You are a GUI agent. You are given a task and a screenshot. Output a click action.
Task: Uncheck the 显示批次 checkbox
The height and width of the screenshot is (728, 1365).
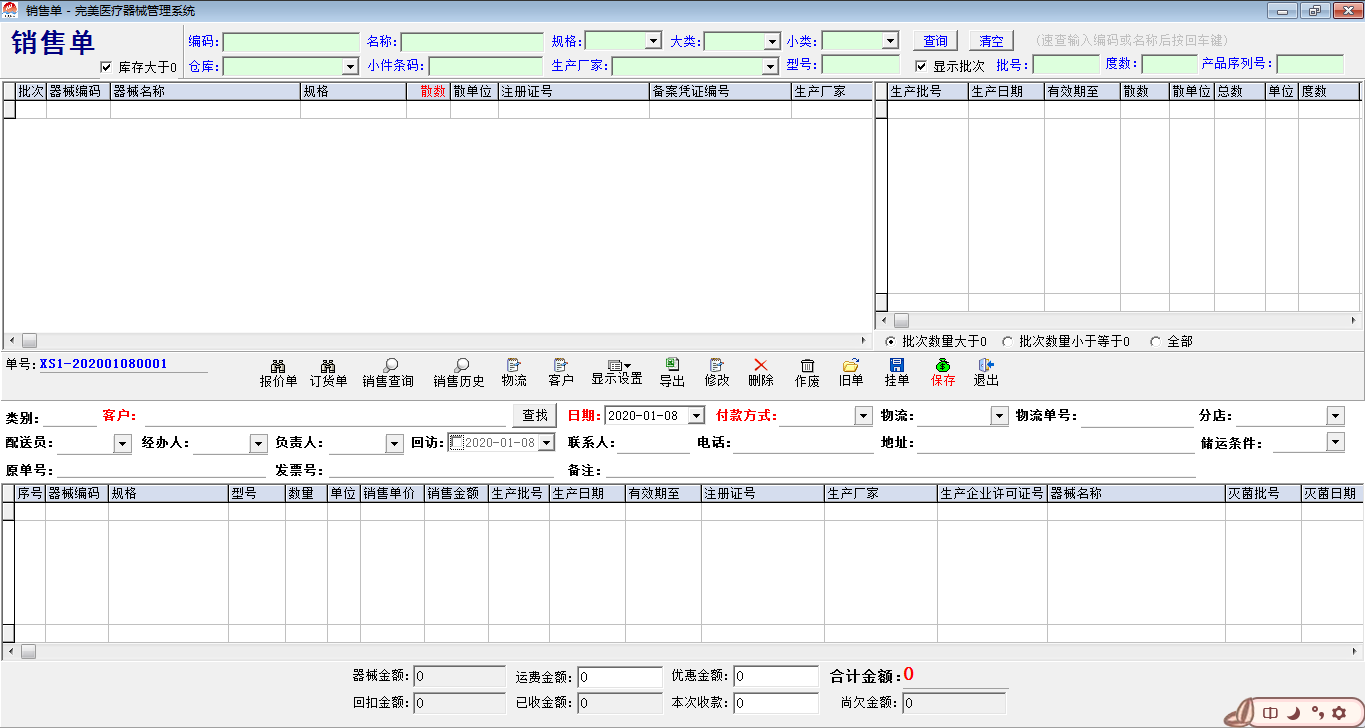coord(921,66)
